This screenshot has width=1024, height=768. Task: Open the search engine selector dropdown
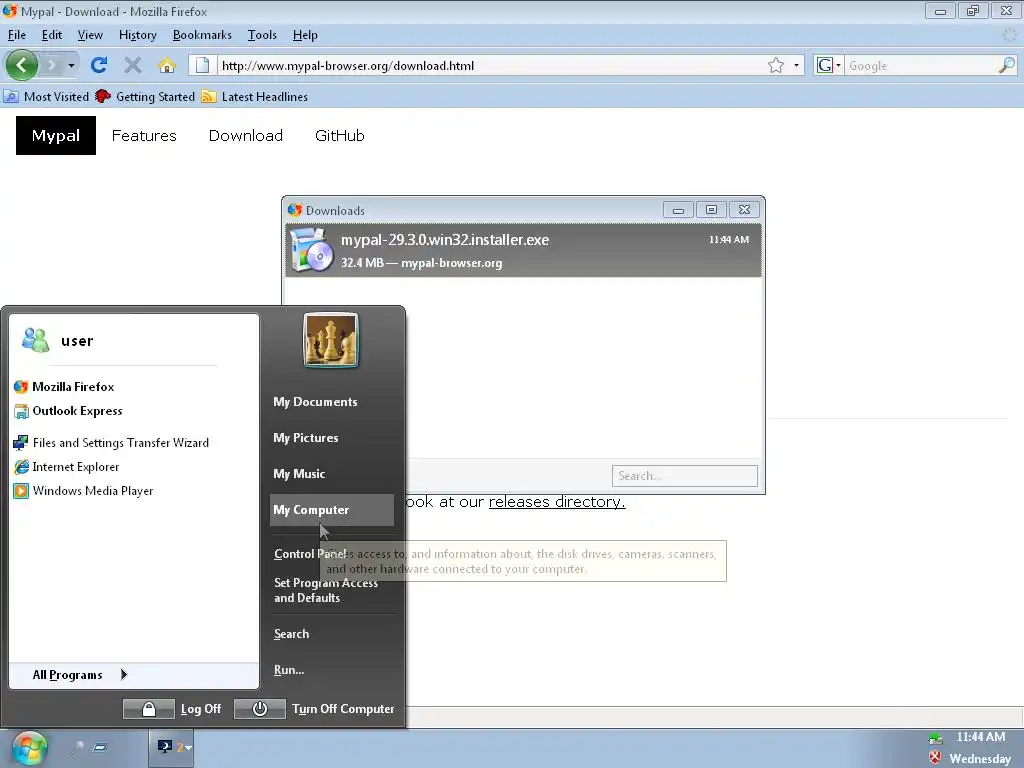click(829, 65)
